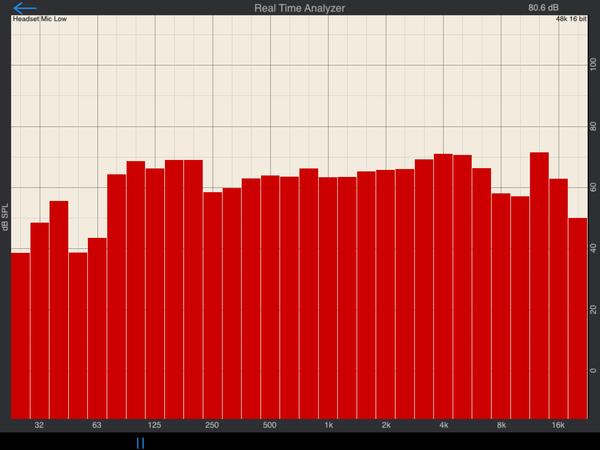Tap the 40 dB scale label
600x450 pixels.
click(x=593, y=249)
